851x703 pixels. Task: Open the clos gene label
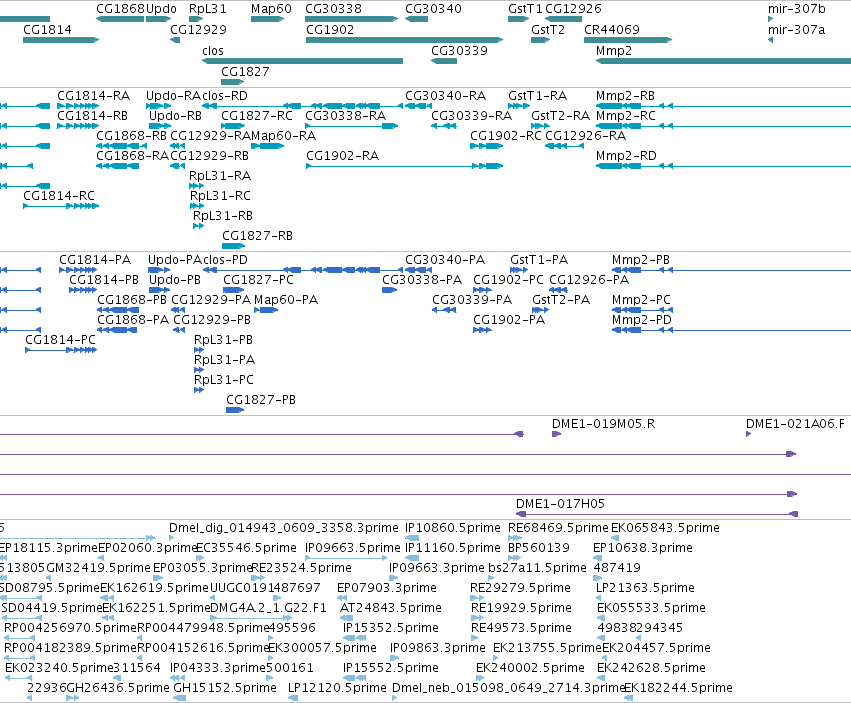pyautogui.click(x=213, y=50)
